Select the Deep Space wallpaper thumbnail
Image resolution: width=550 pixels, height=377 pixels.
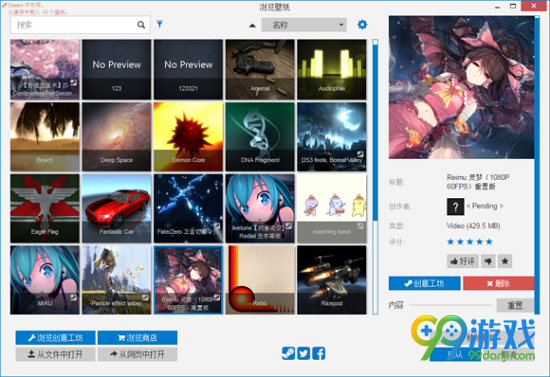(x=116, y=137)
